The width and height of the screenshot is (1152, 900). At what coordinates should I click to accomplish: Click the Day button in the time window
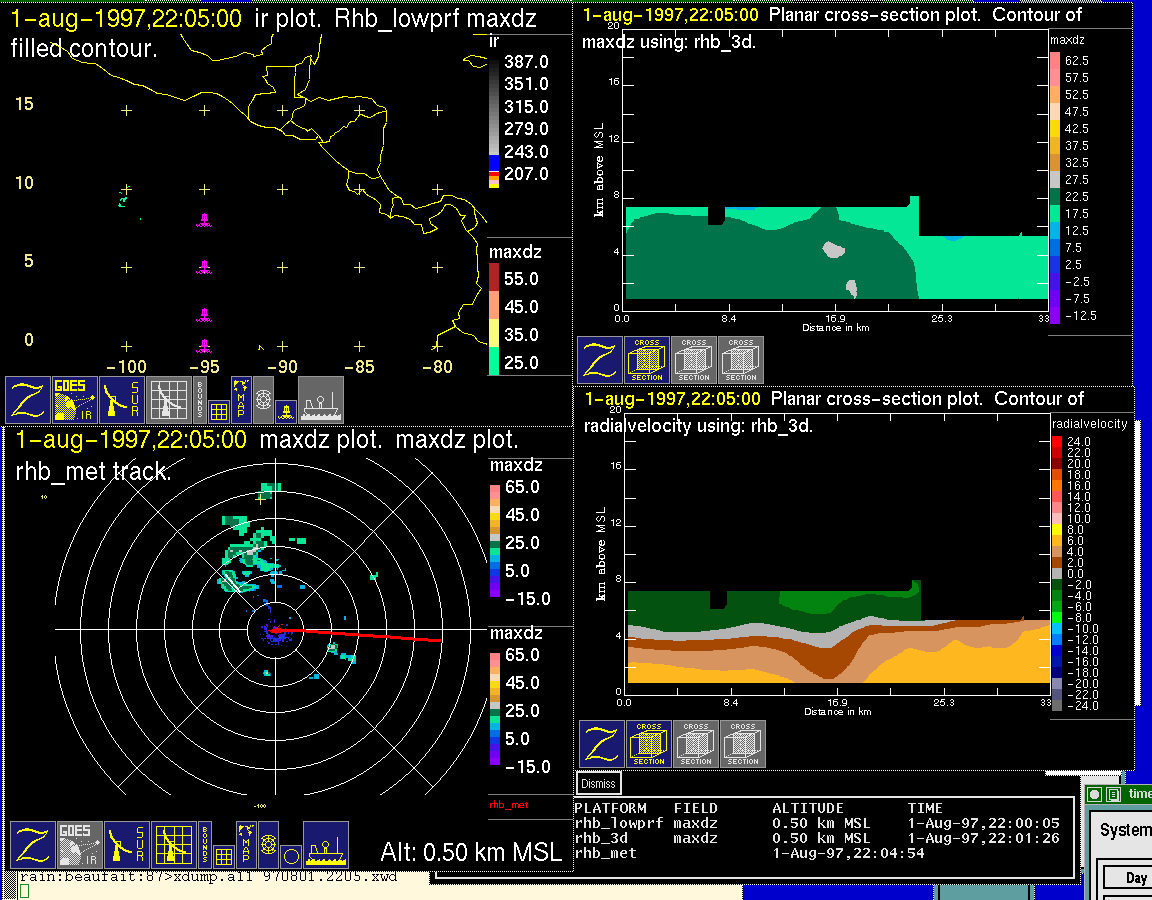[x=1136, y=878]
